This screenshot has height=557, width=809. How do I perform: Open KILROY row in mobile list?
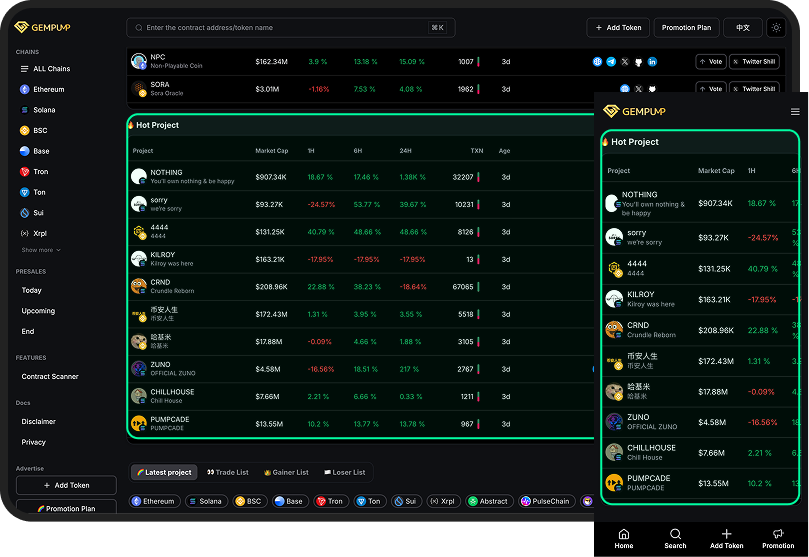pos(700,299)
